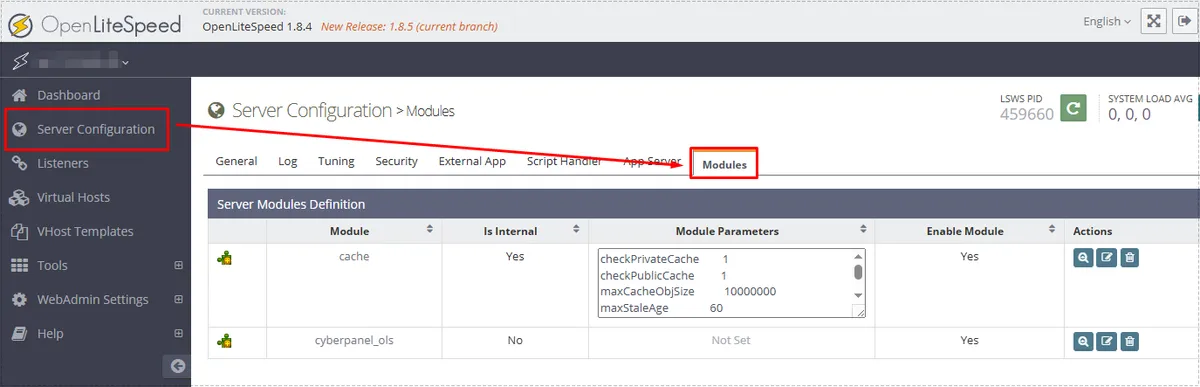Click the LSWS PID value 459660
Image resolution: width=1200 pixels, height=387 pixels.
[1027, 114]
